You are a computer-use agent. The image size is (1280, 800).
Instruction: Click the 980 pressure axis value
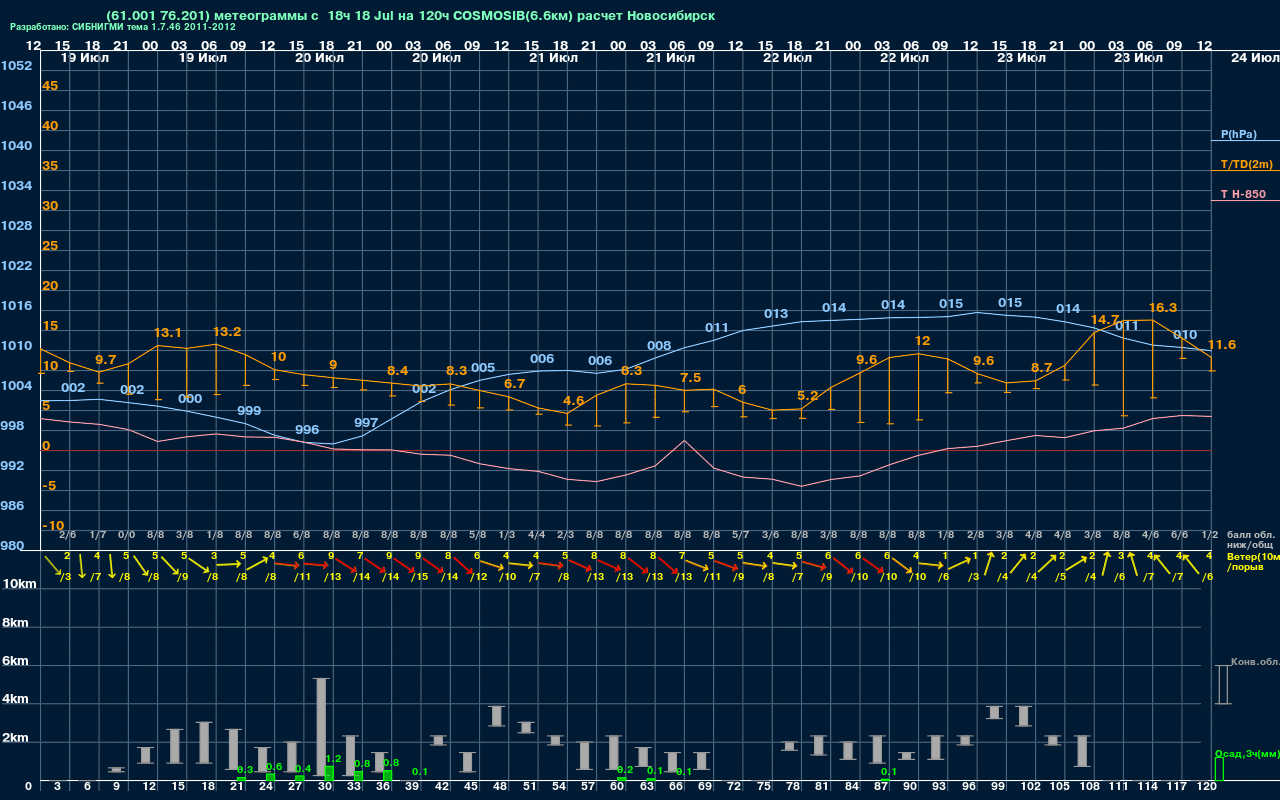[12, 546]
